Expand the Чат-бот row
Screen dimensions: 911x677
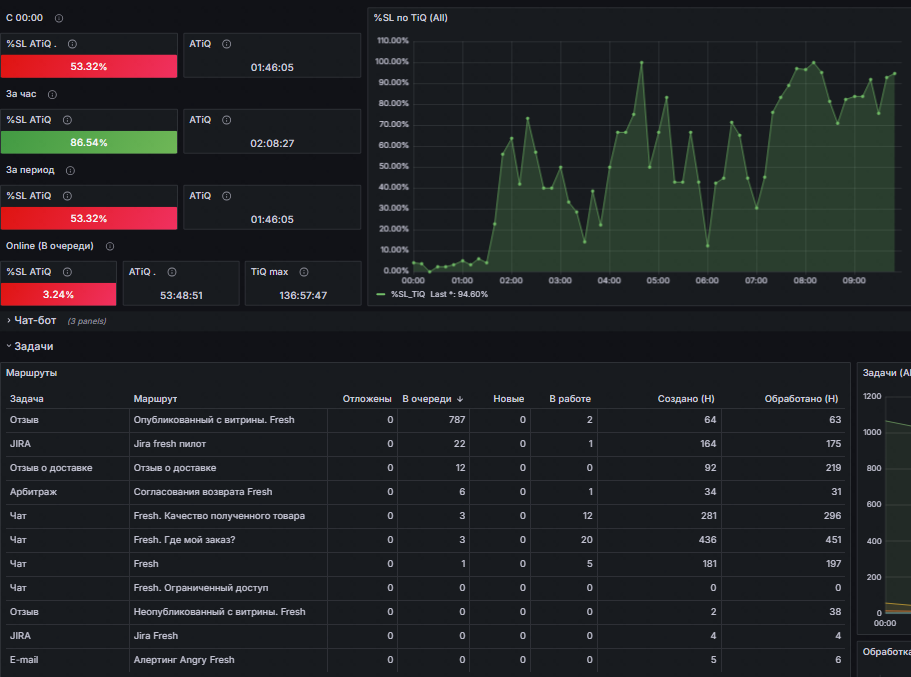(35, 320)
